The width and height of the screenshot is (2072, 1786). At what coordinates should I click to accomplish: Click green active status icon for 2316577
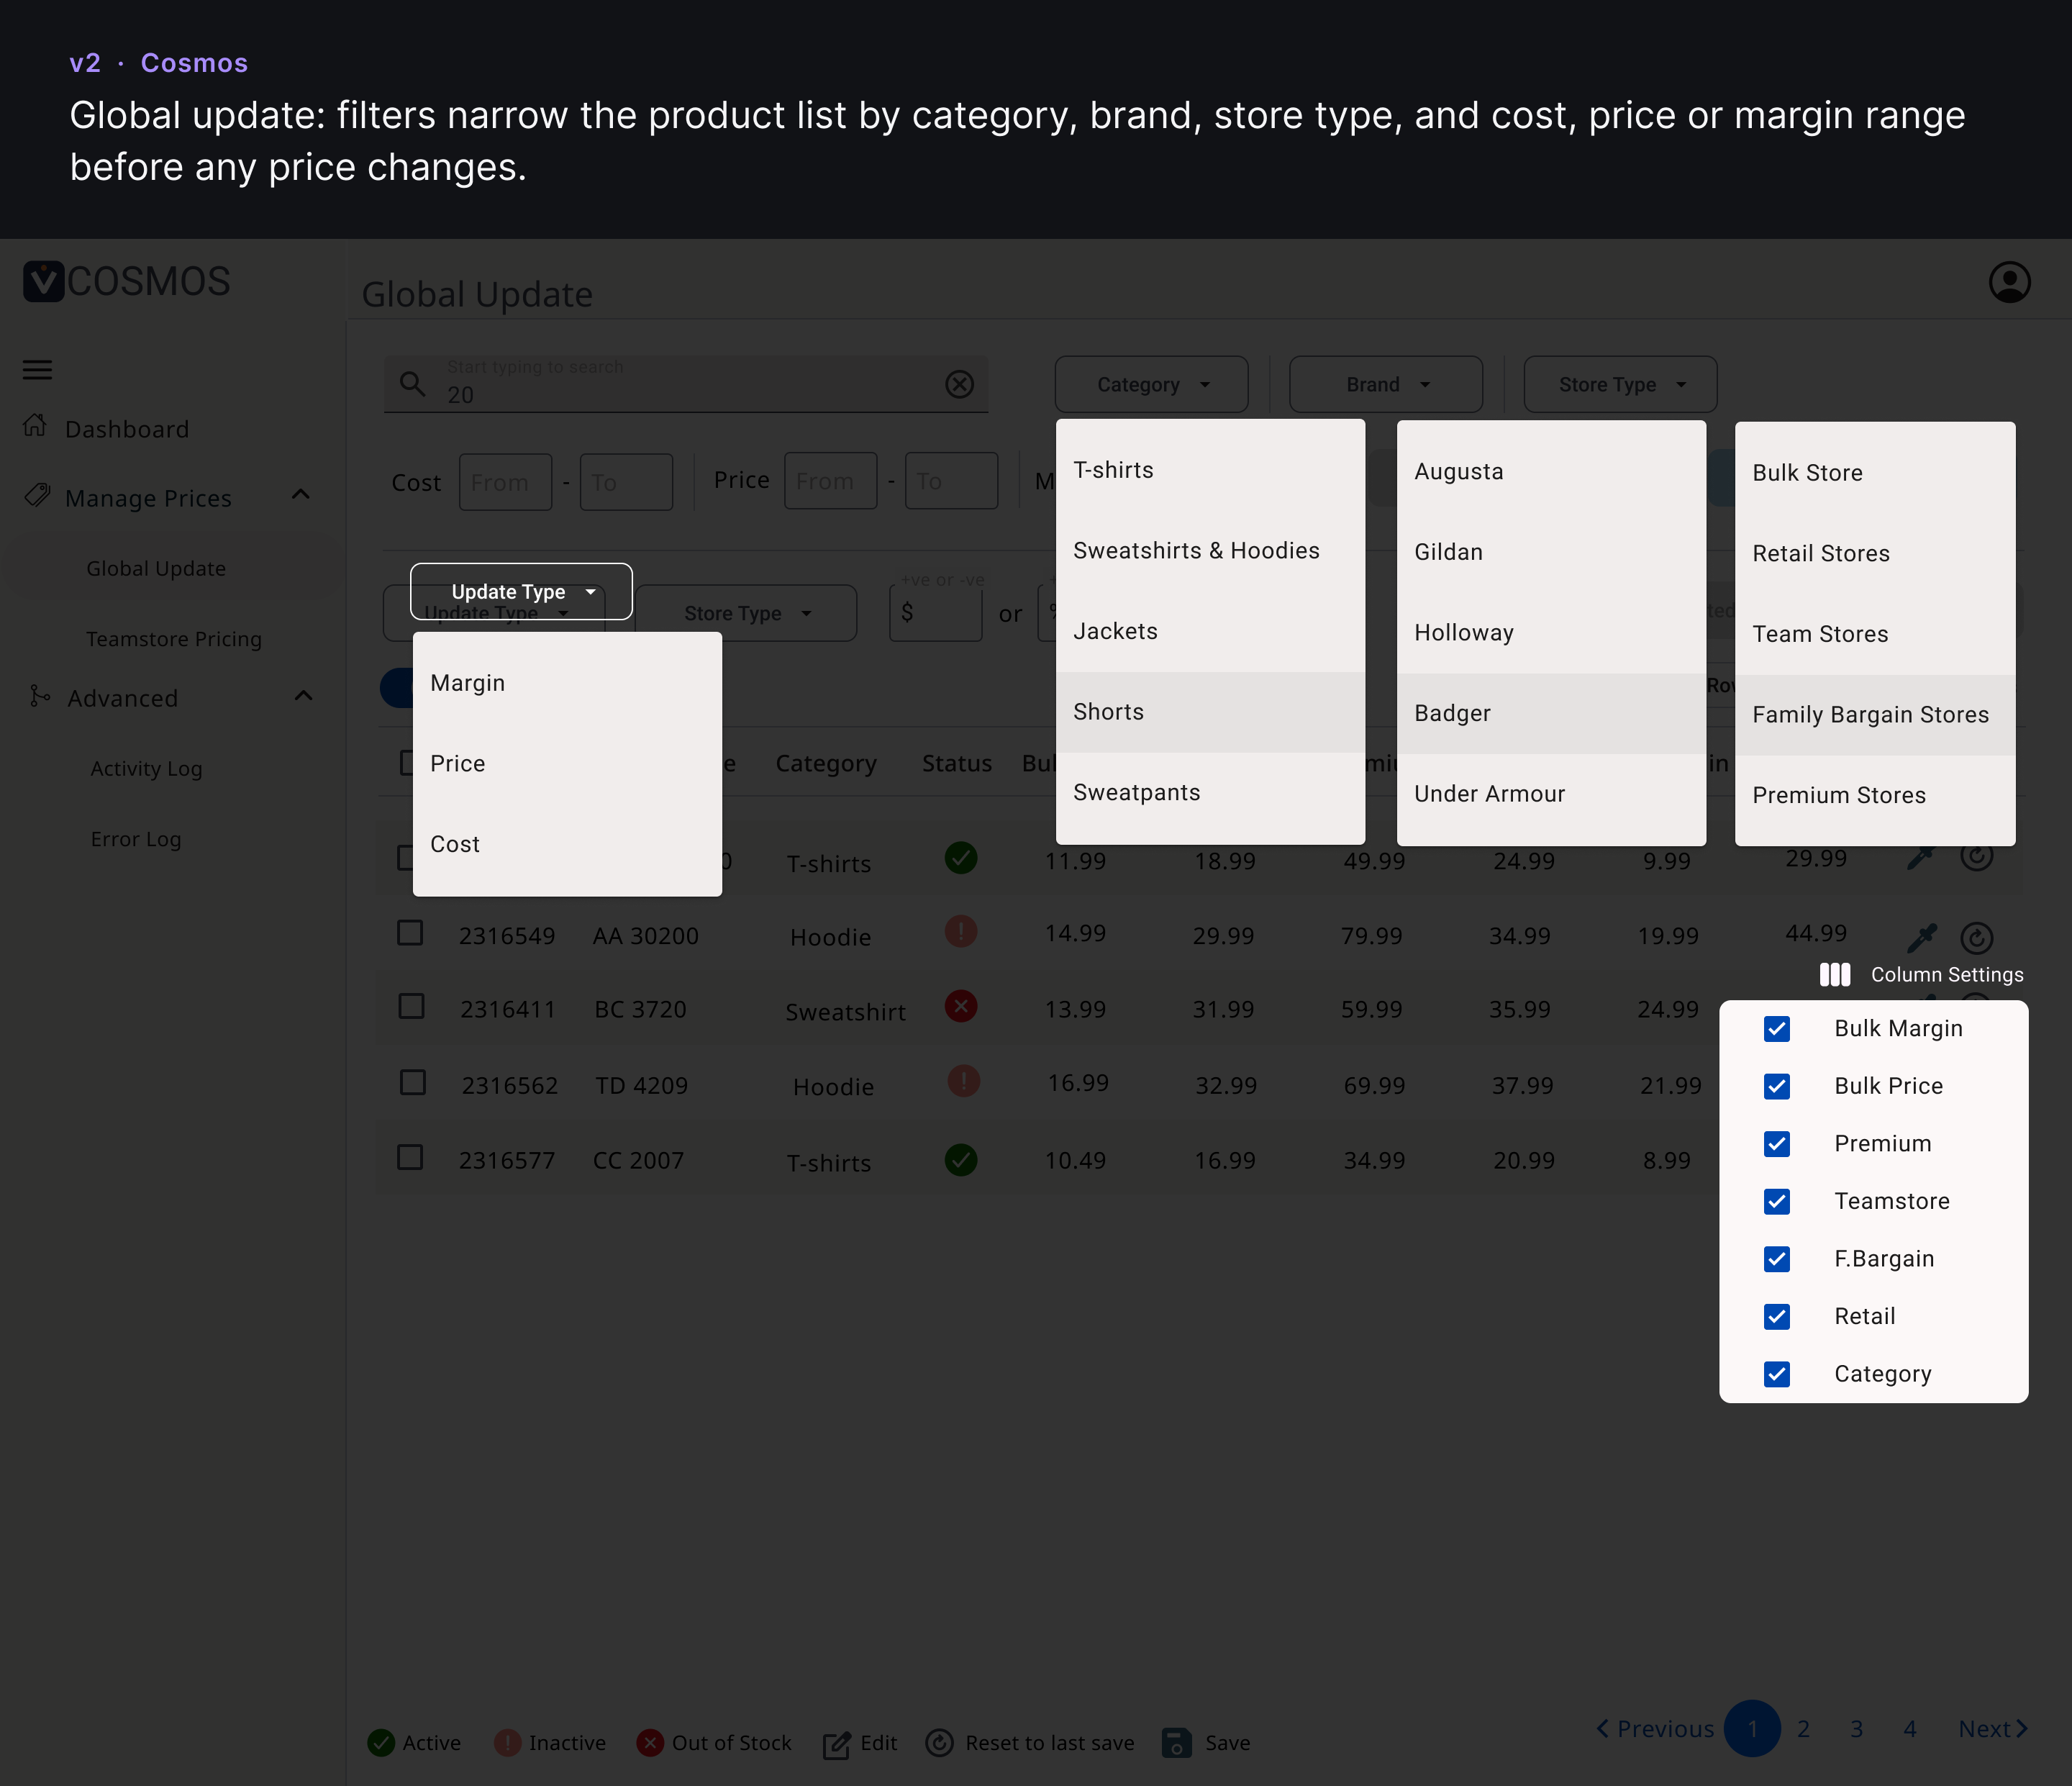961,1160
